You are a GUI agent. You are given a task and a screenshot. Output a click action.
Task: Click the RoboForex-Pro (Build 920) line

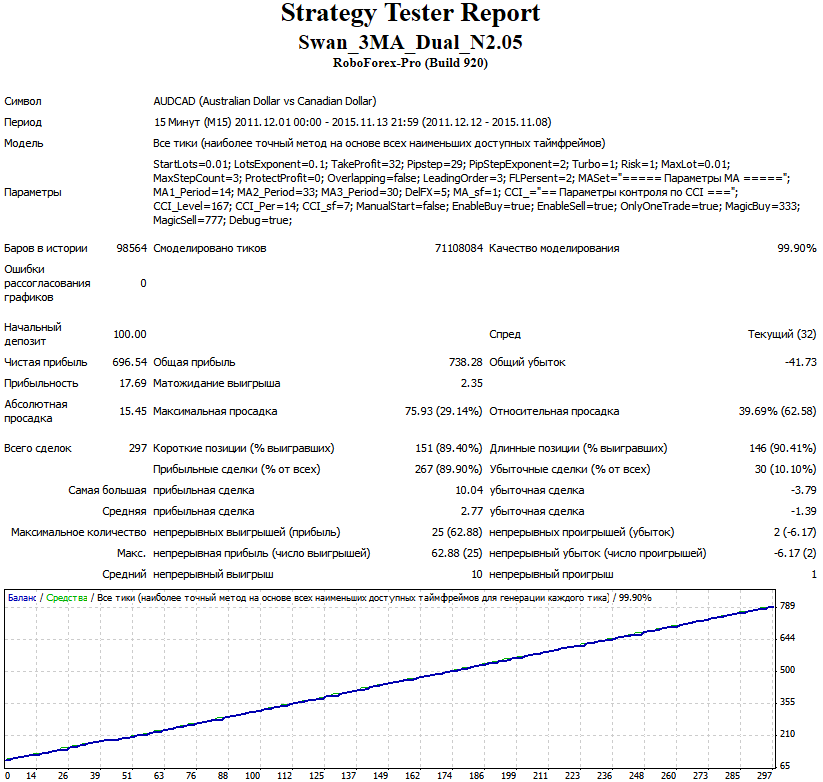point(410,63)
